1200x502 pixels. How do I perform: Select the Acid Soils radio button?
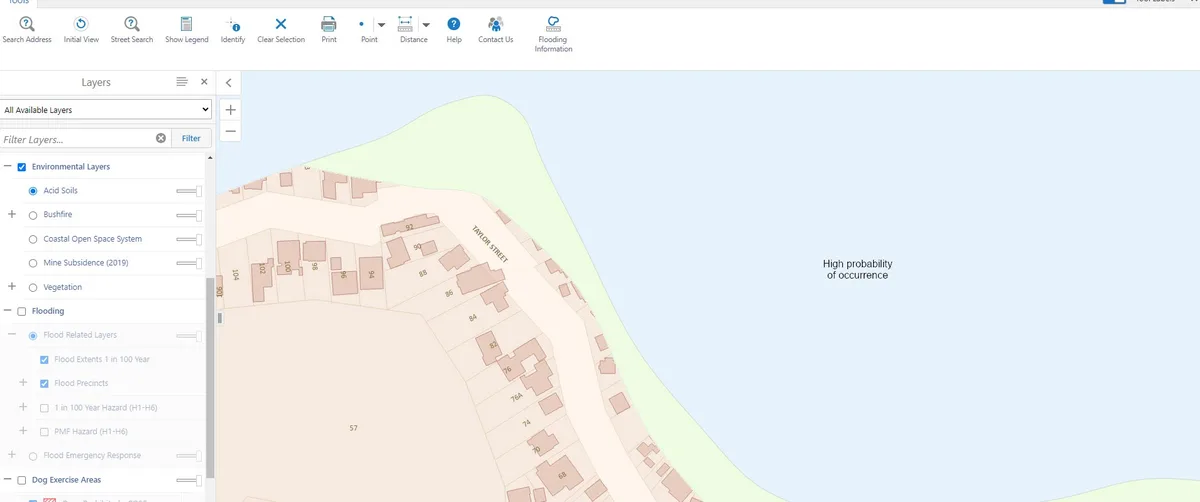pos(33,191)
